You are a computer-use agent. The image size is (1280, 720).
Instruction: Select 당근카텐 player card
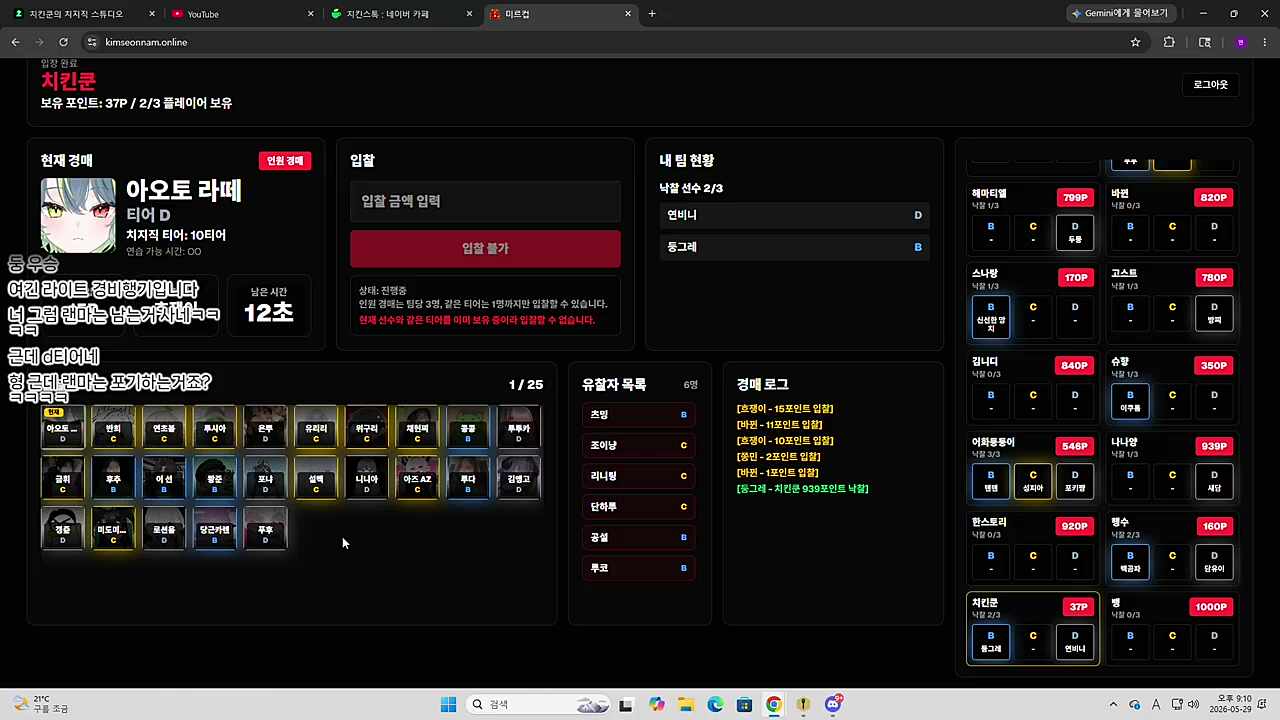pyautogui.click(x=215, y=529)
